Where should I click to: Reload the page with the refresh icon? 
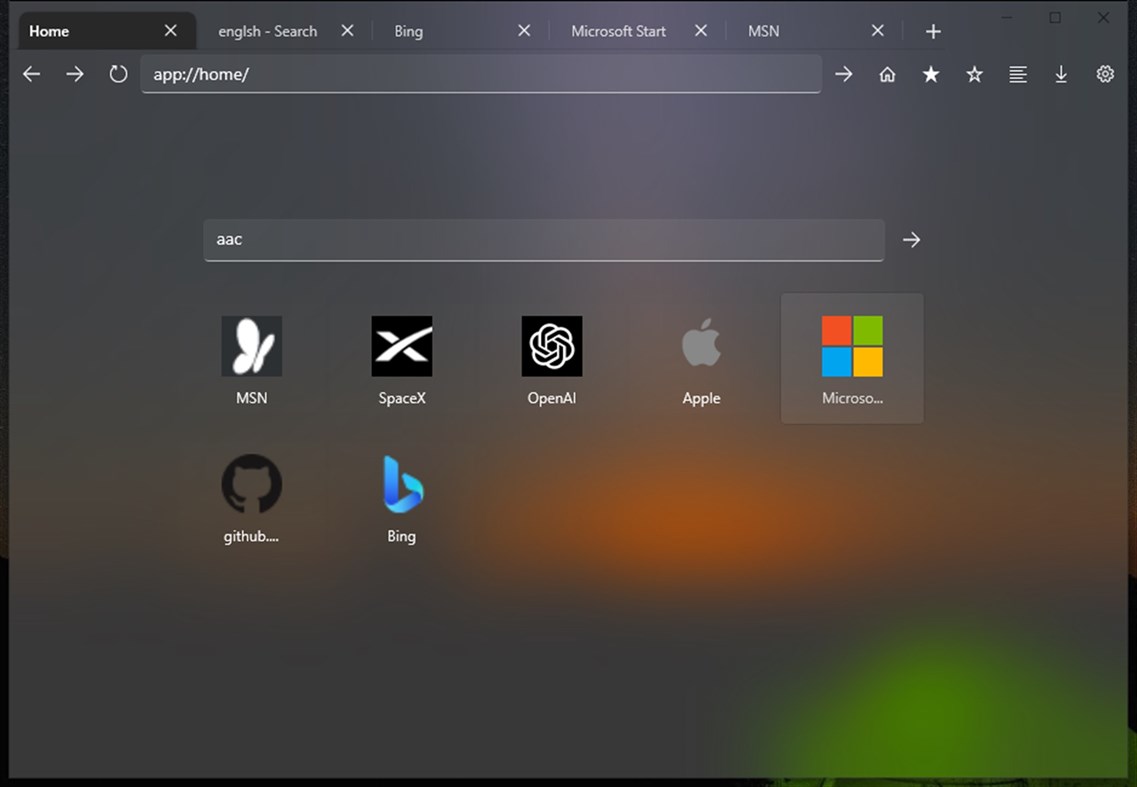pyautogui.click(x=118, y=73)
